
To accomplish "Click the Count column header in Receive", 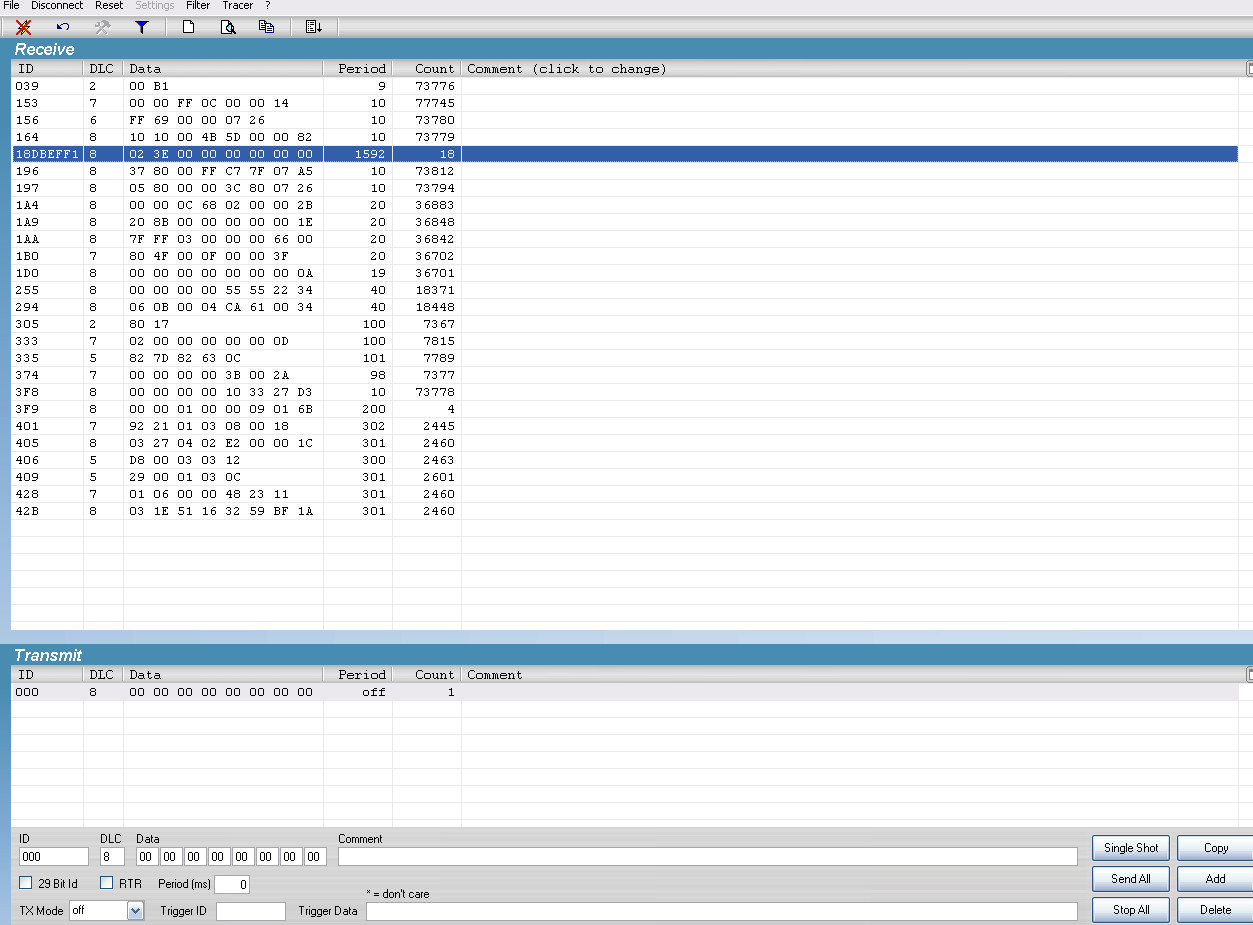I will 427,69.
